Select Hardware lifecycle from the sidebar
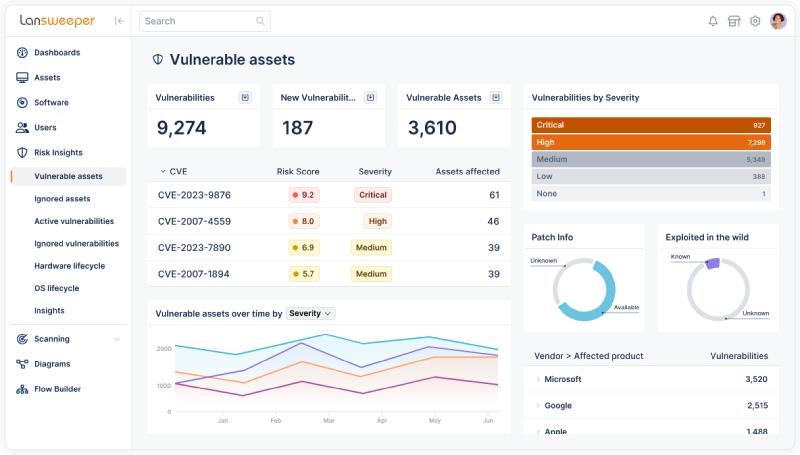The width and height of the screenshot is (800, 455). point(69,266)
